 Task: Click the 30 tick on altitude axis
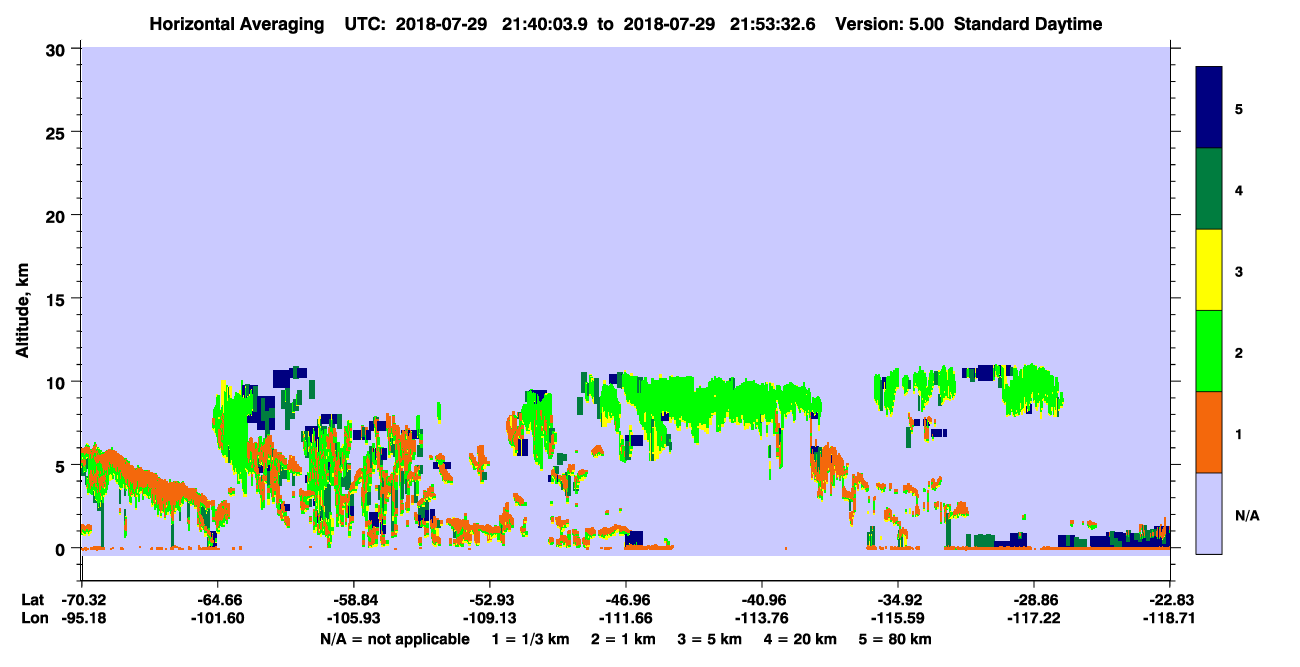[x=58, y=49]
